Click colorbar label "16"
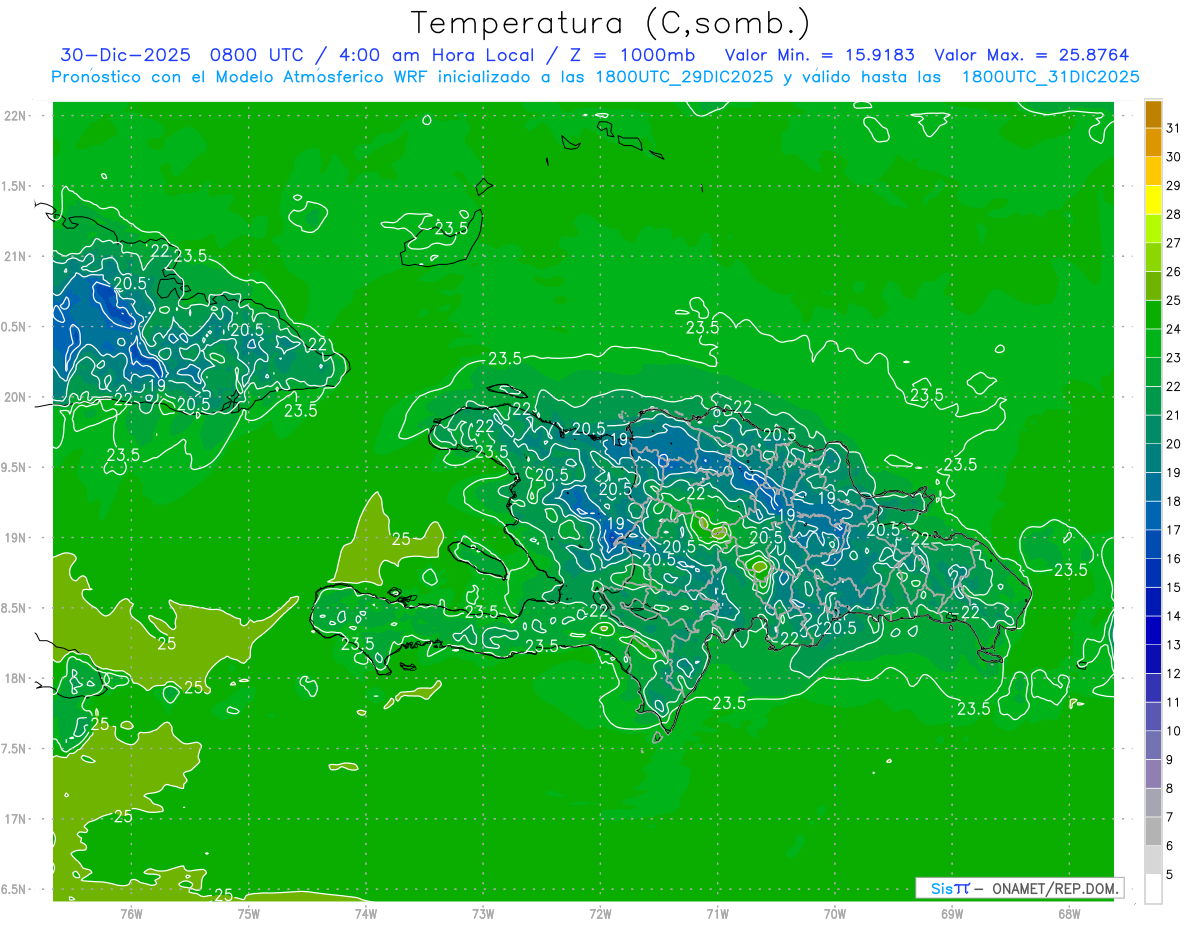The width and height of the screenshot is (1200, 927). coord(1174,559)
